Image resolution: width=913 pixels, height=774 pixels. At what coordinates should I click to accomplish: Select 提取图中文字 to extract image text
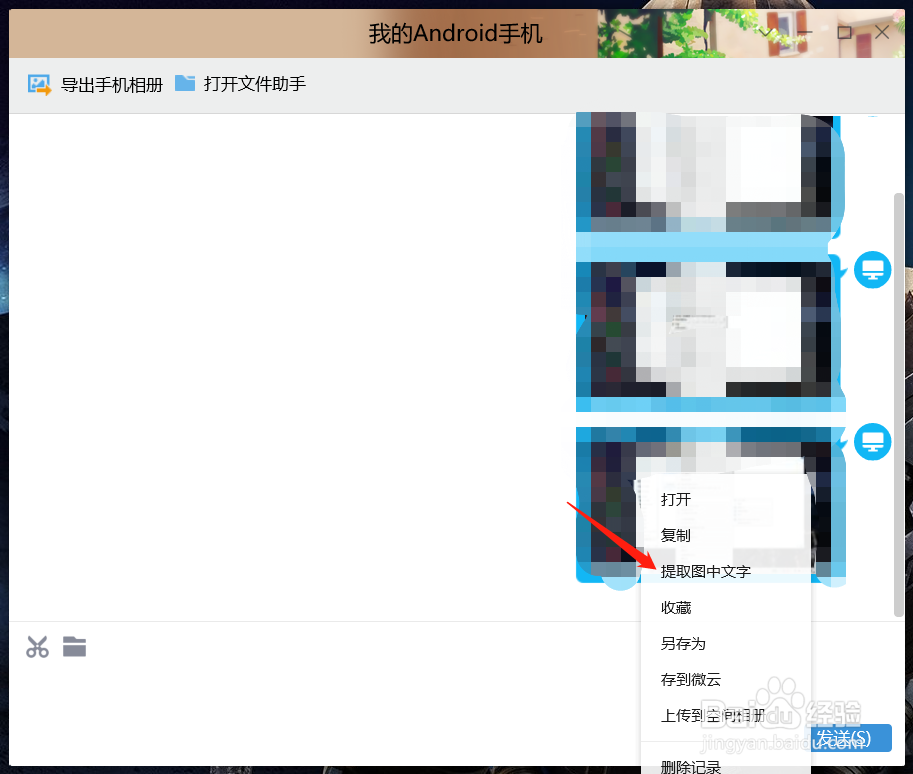tap(705, 571)
